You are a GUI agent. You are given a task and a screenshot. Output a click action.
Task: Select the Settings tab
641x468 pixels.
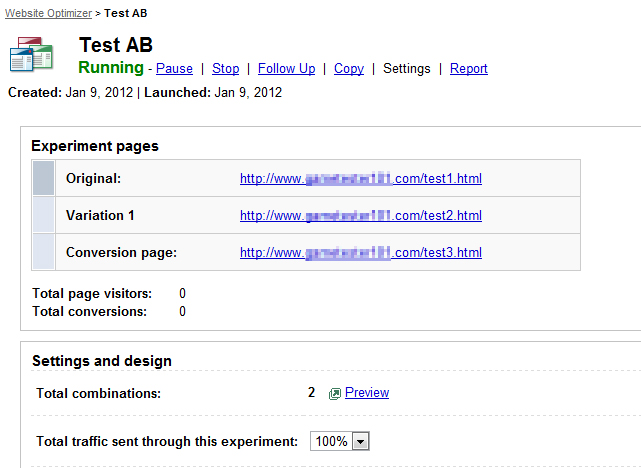(406, 69)
